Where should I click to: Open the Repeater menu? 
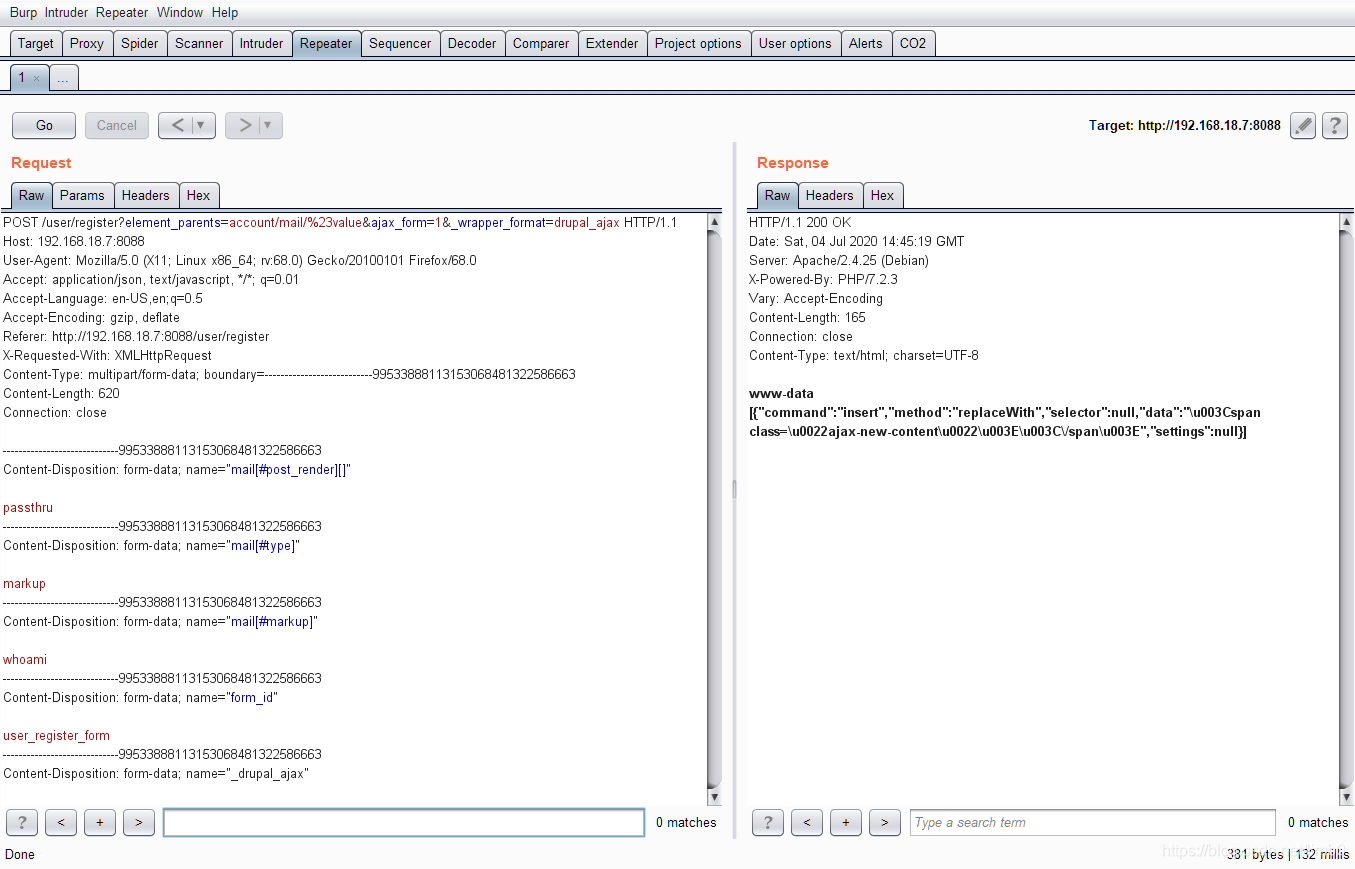[122, 12]
